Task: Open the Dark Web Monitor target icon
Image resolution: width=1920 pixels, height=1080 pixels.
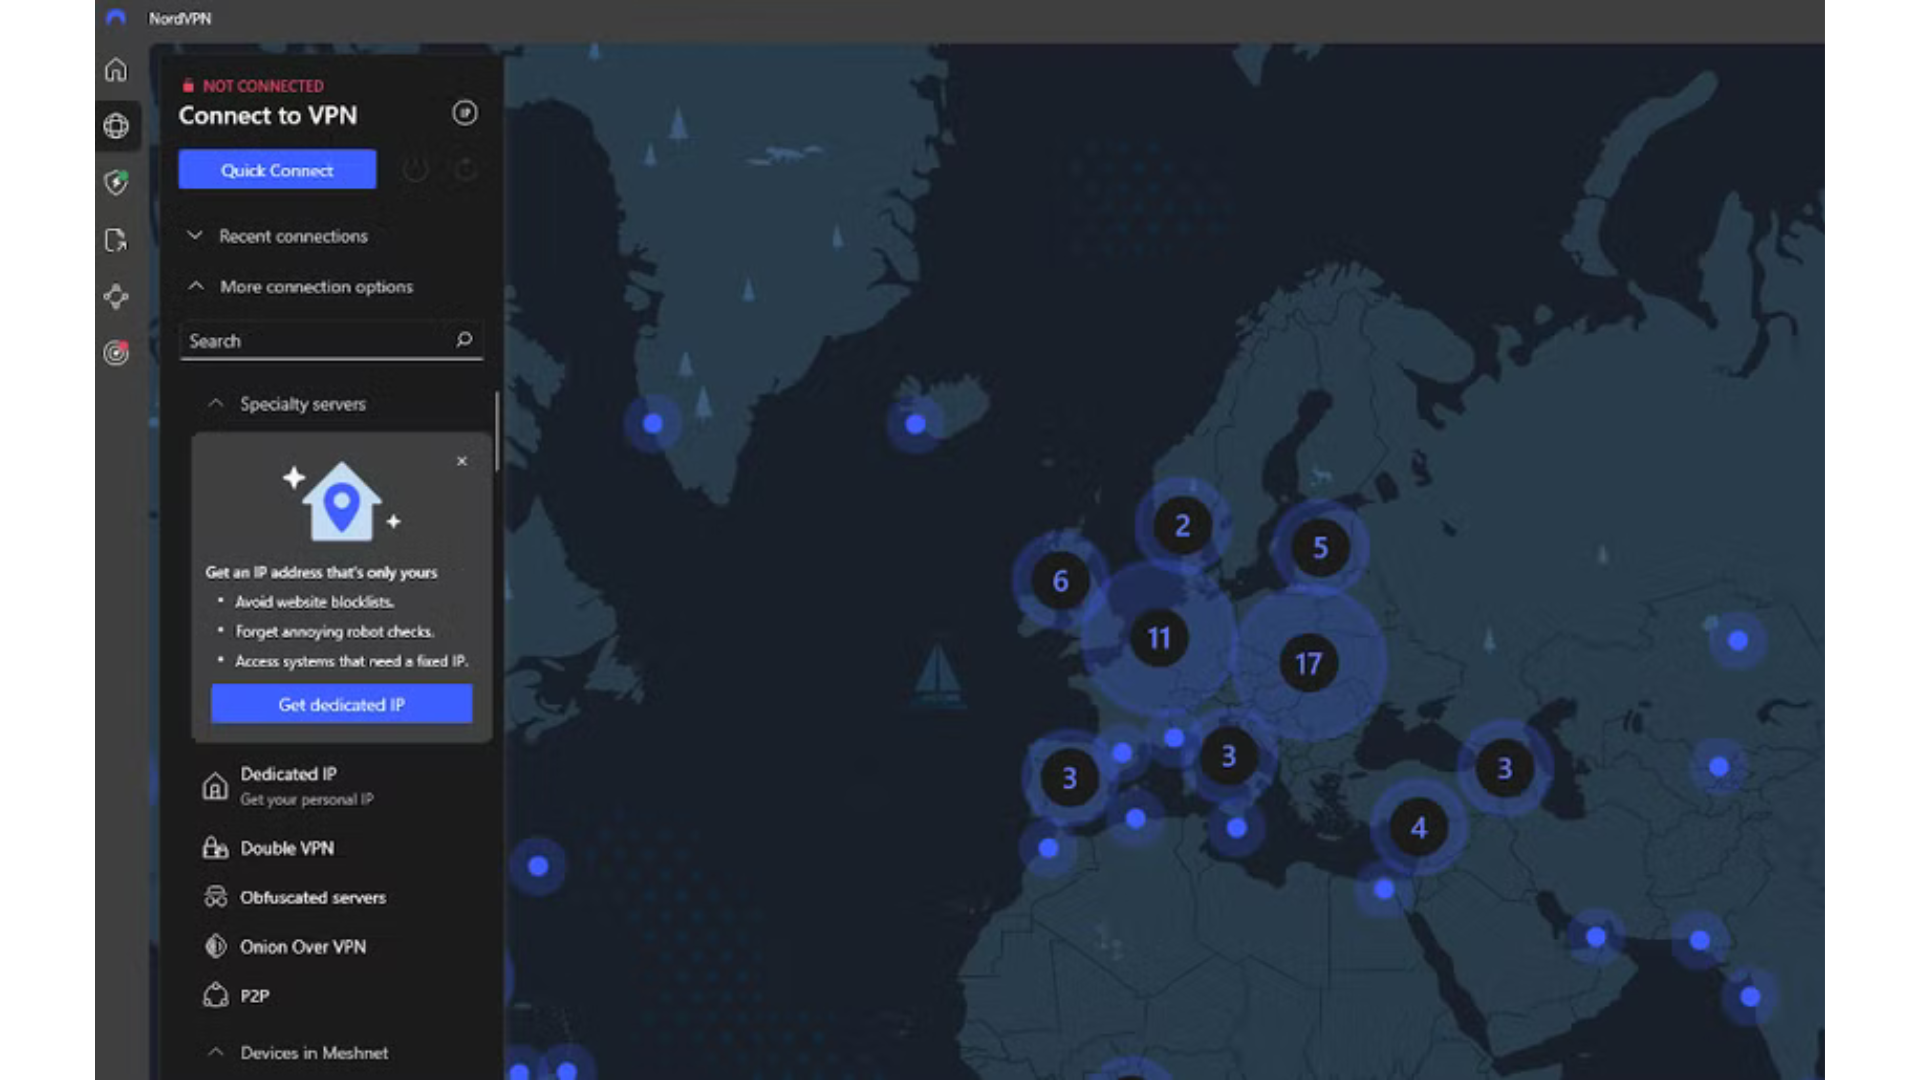Action: point(116,353)
